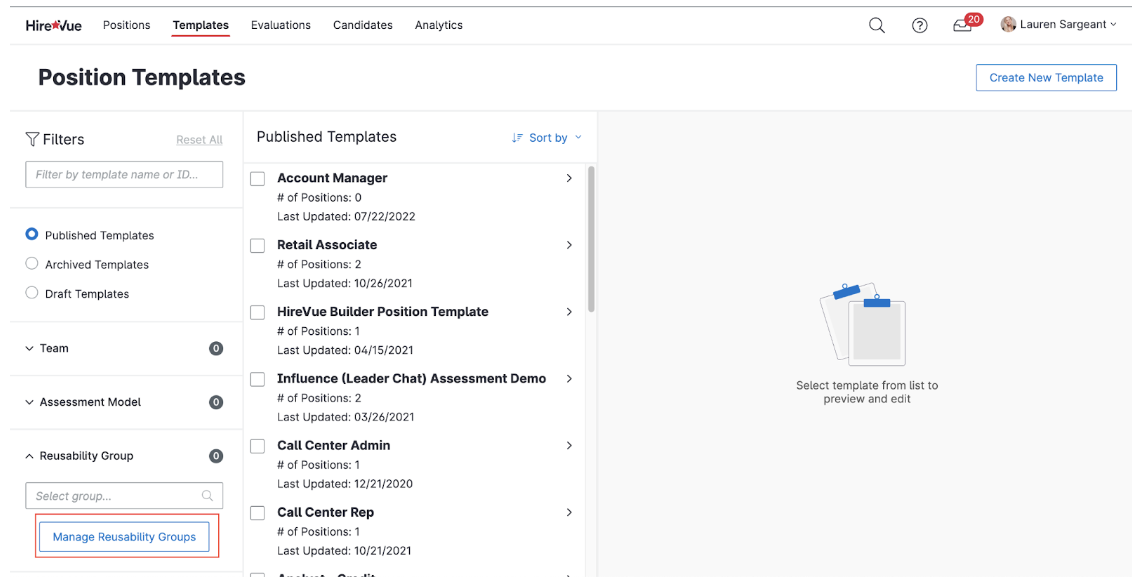Check the Account Manager template checkbox
Image resolution: width=1132 pixels, height=582 pixels.
click(x=258, y=179)
